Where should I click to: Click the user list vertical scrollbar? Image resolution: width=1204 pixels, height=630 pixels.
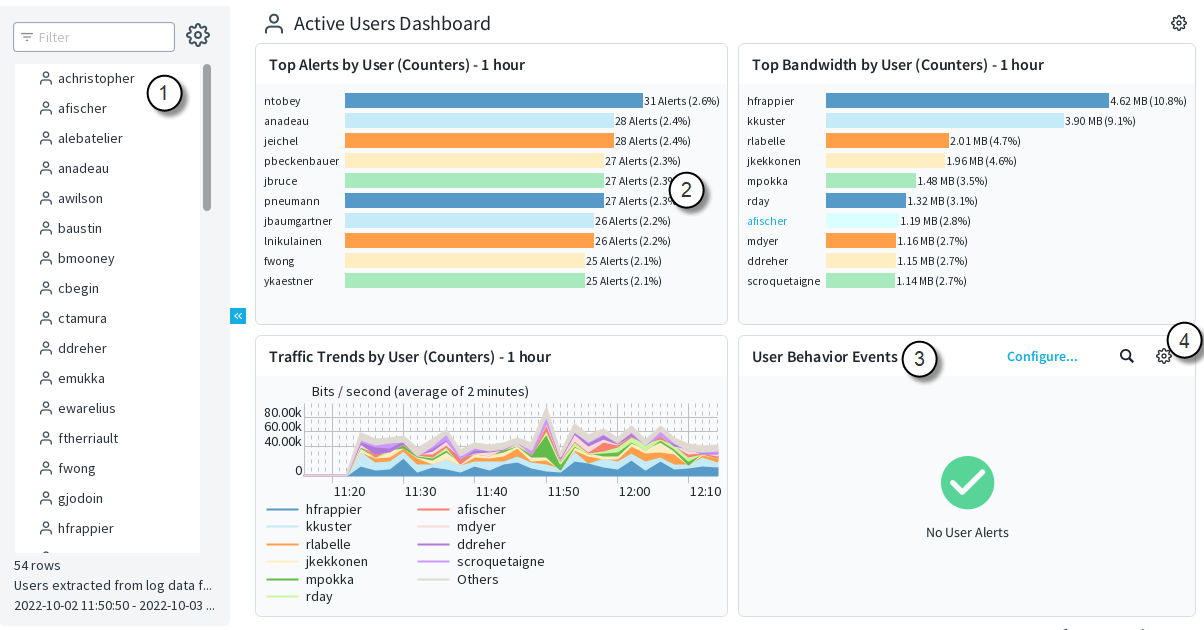click(x=207, y=138)
